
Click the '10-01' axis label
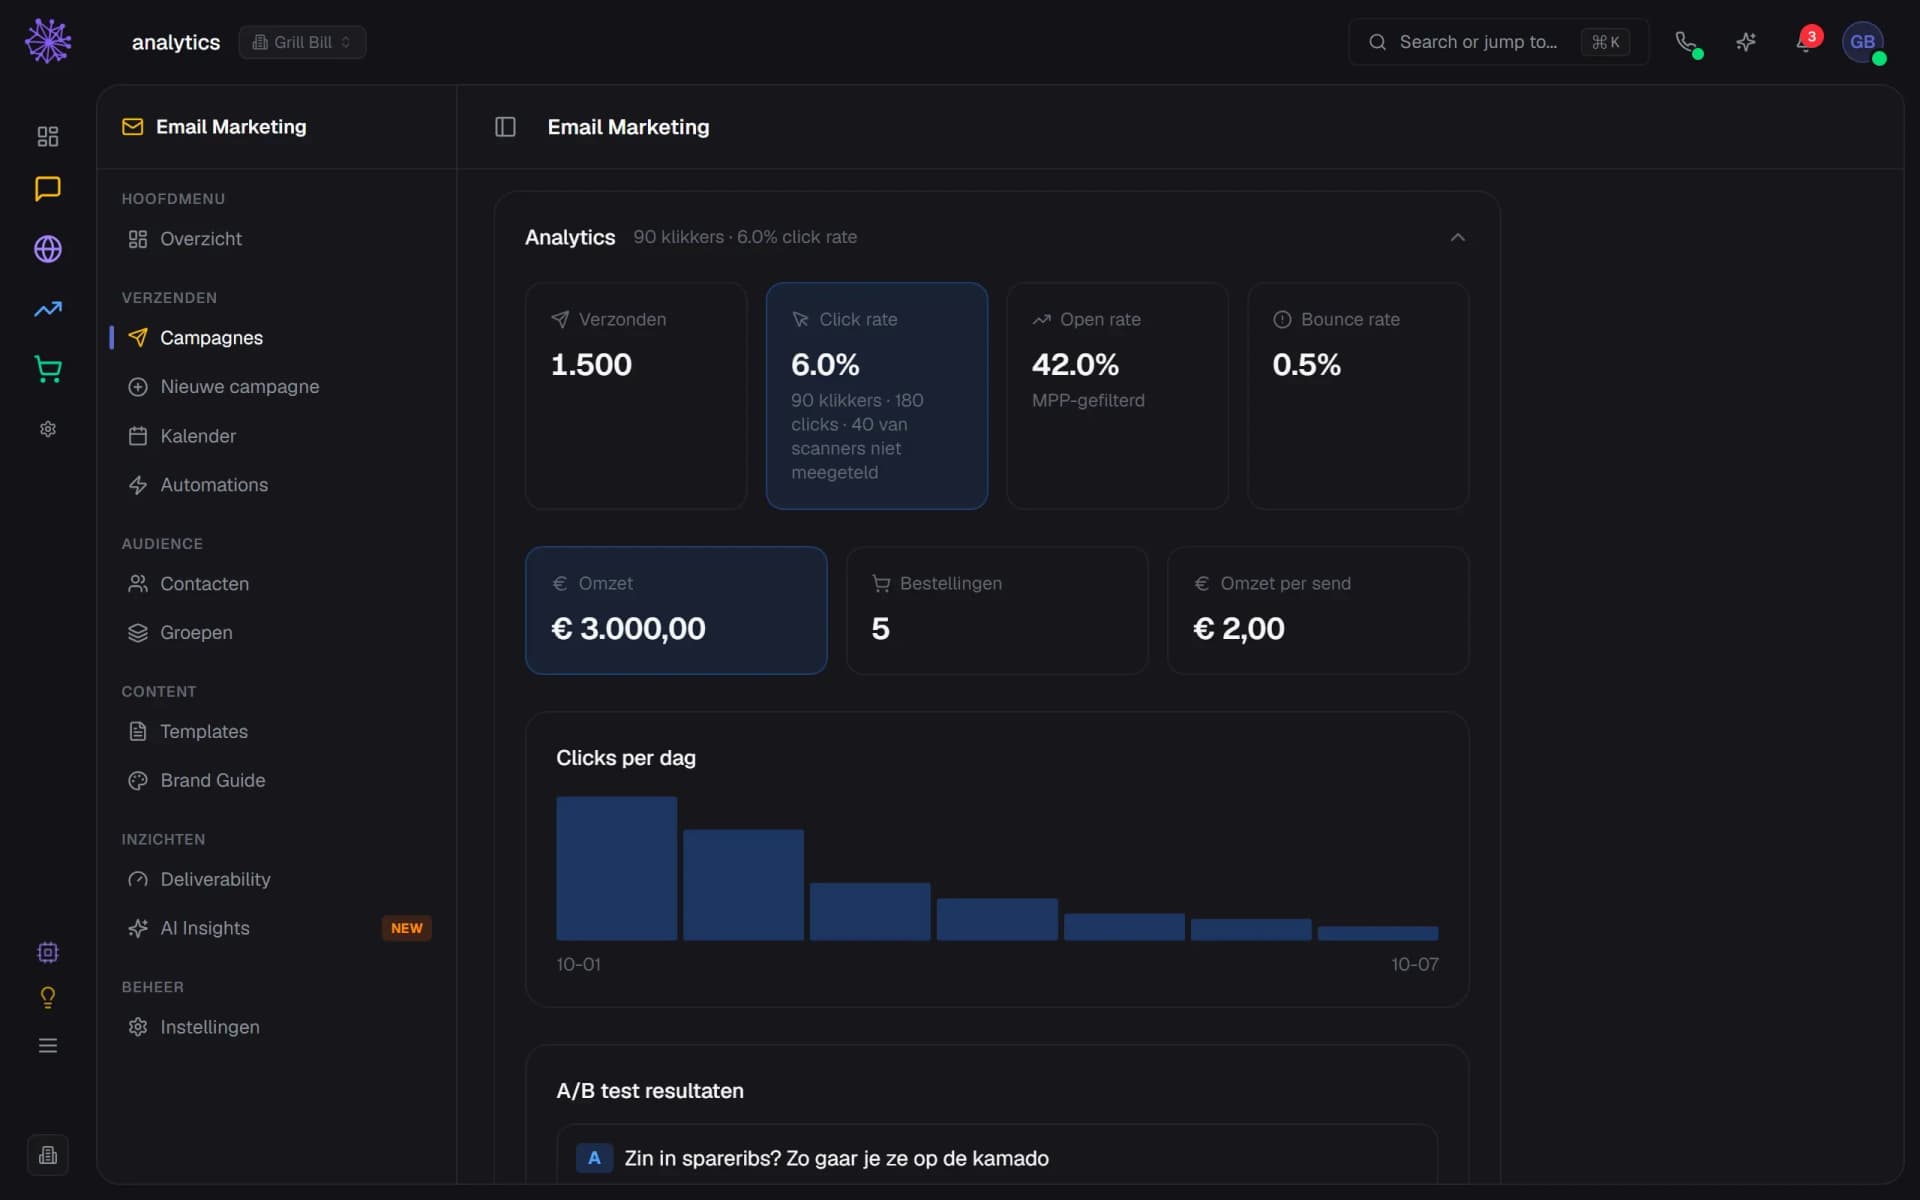(x=578, y=964)
